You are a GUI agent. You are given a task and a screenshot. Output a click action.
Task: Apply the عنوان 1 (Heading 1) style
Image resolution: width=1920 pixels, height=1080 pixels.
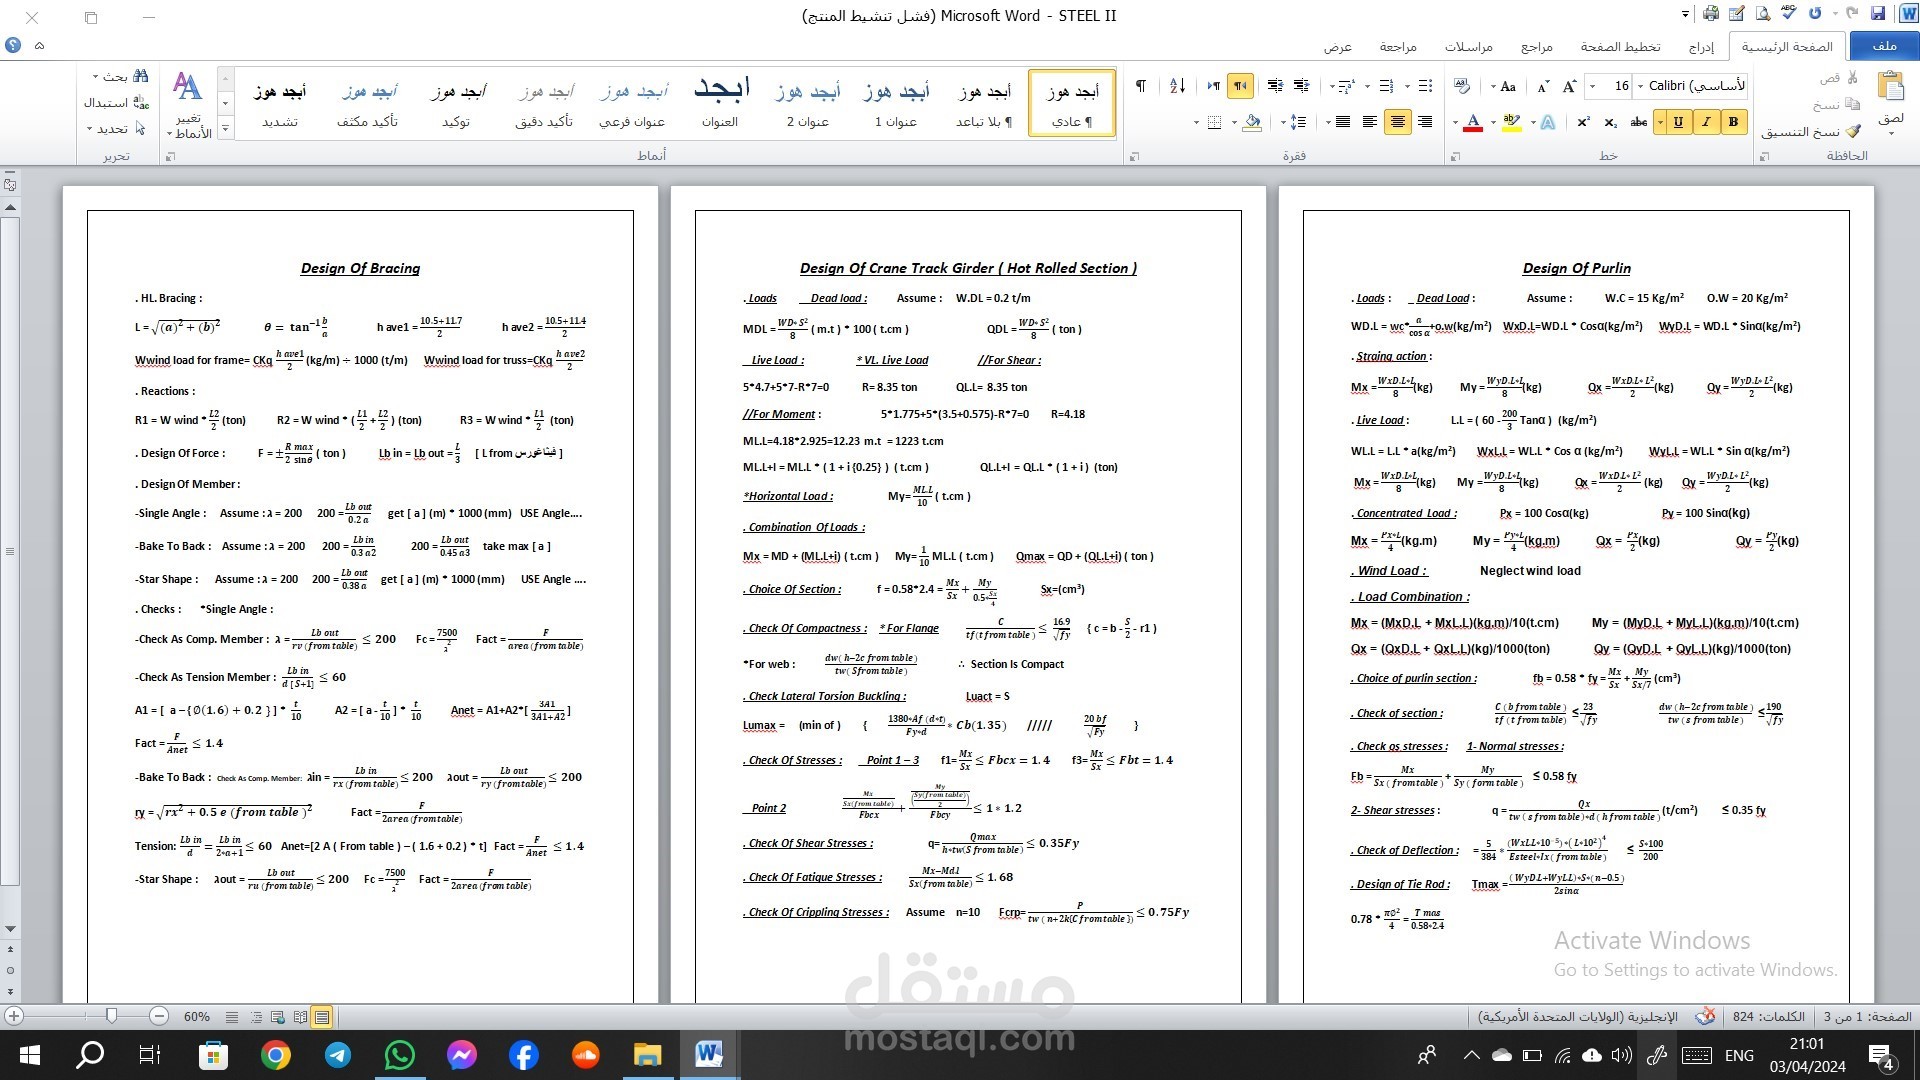[x=896, y=103]
